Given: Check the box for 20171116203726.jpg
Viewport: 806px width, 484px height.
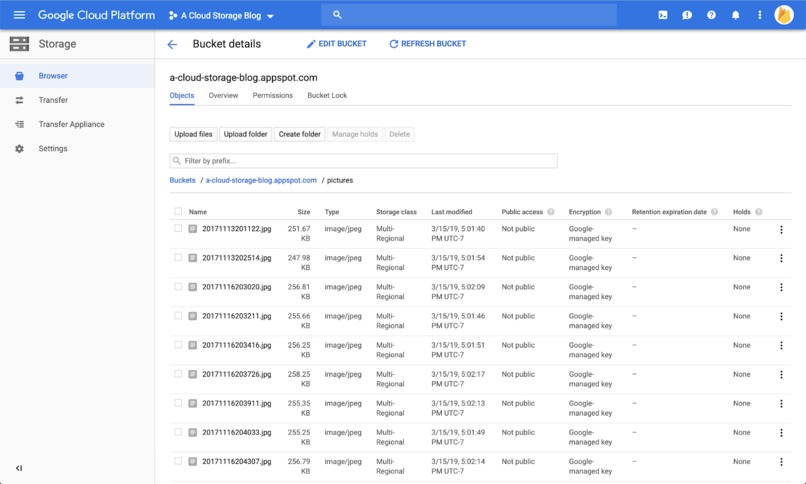Looking at the screenshot, I should [x=178, y=374].
